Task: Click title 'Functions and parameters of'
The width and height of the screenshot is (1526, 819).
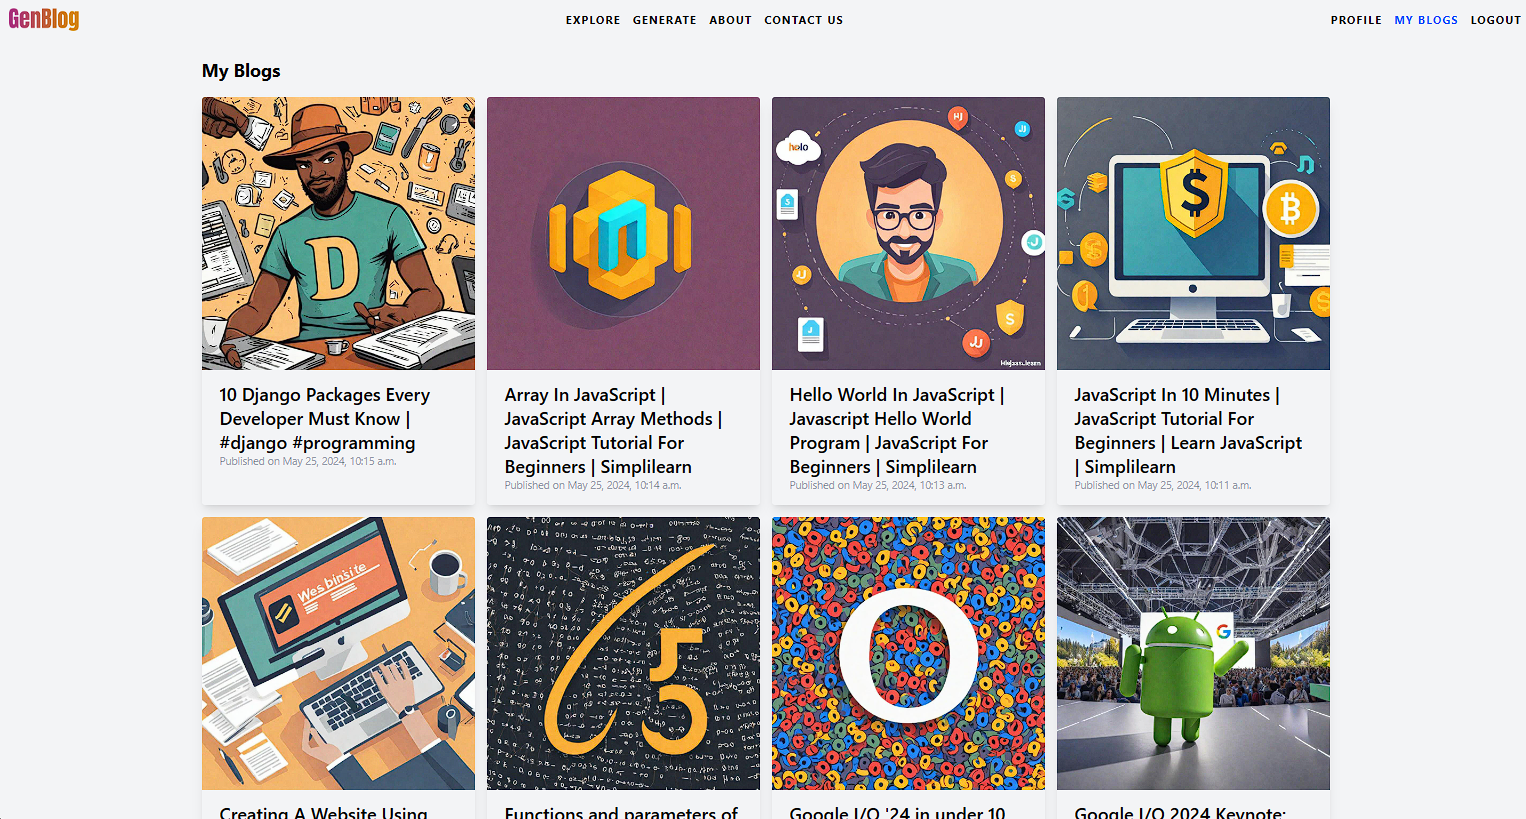Action: [621, 812]
